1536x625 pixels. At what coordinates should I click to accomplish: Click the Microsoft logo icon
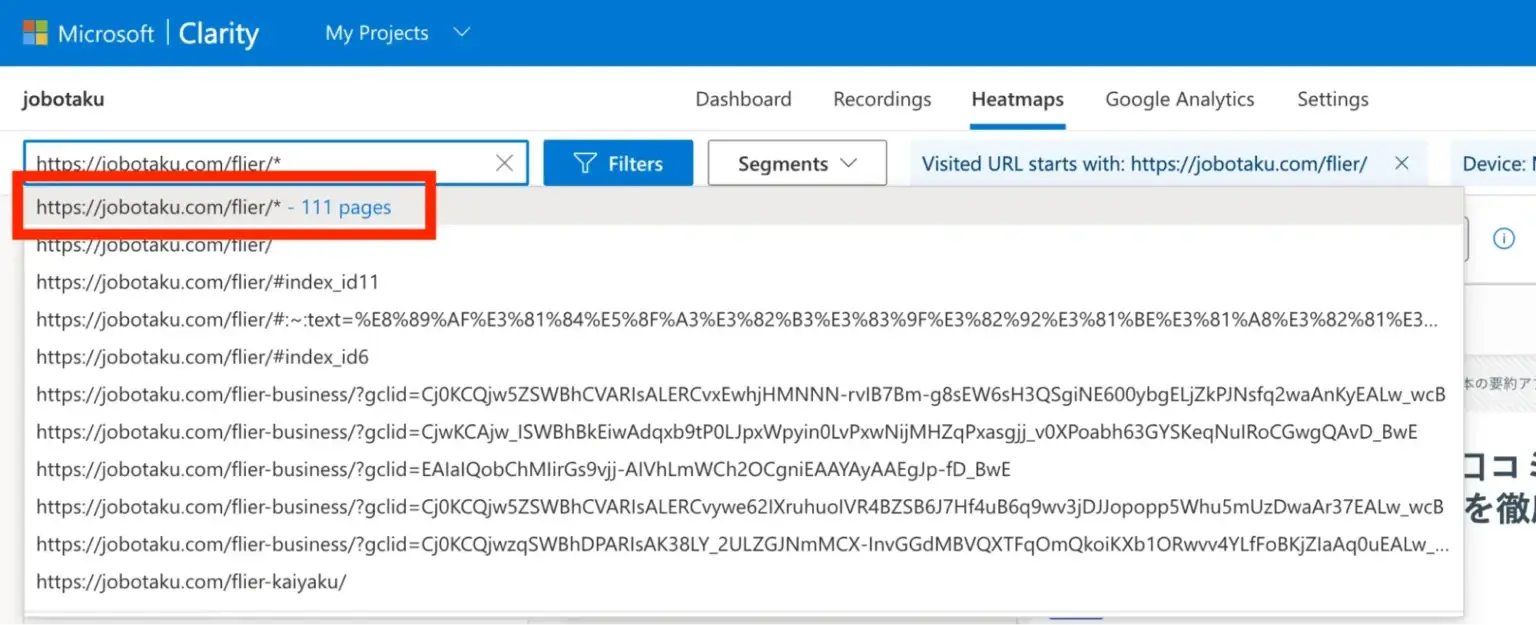pyautogui.click(x=35, y=33)
